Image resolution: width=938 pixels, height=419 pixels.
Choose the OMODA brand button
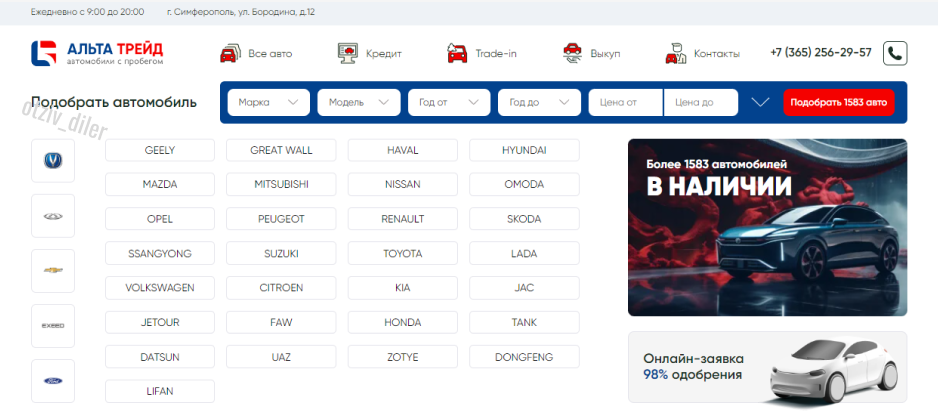pyautogui.click(x=524, y=184)
